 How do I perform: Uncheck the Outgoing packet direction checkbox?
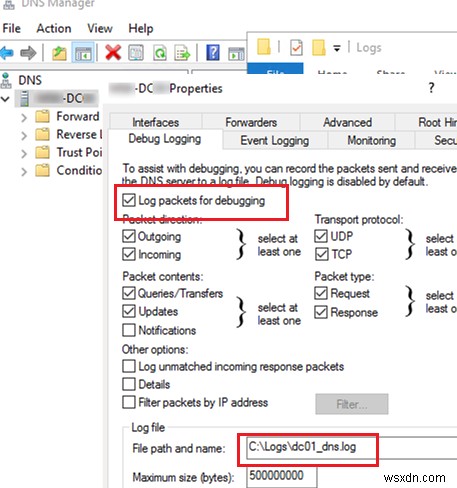click(129, 236)
